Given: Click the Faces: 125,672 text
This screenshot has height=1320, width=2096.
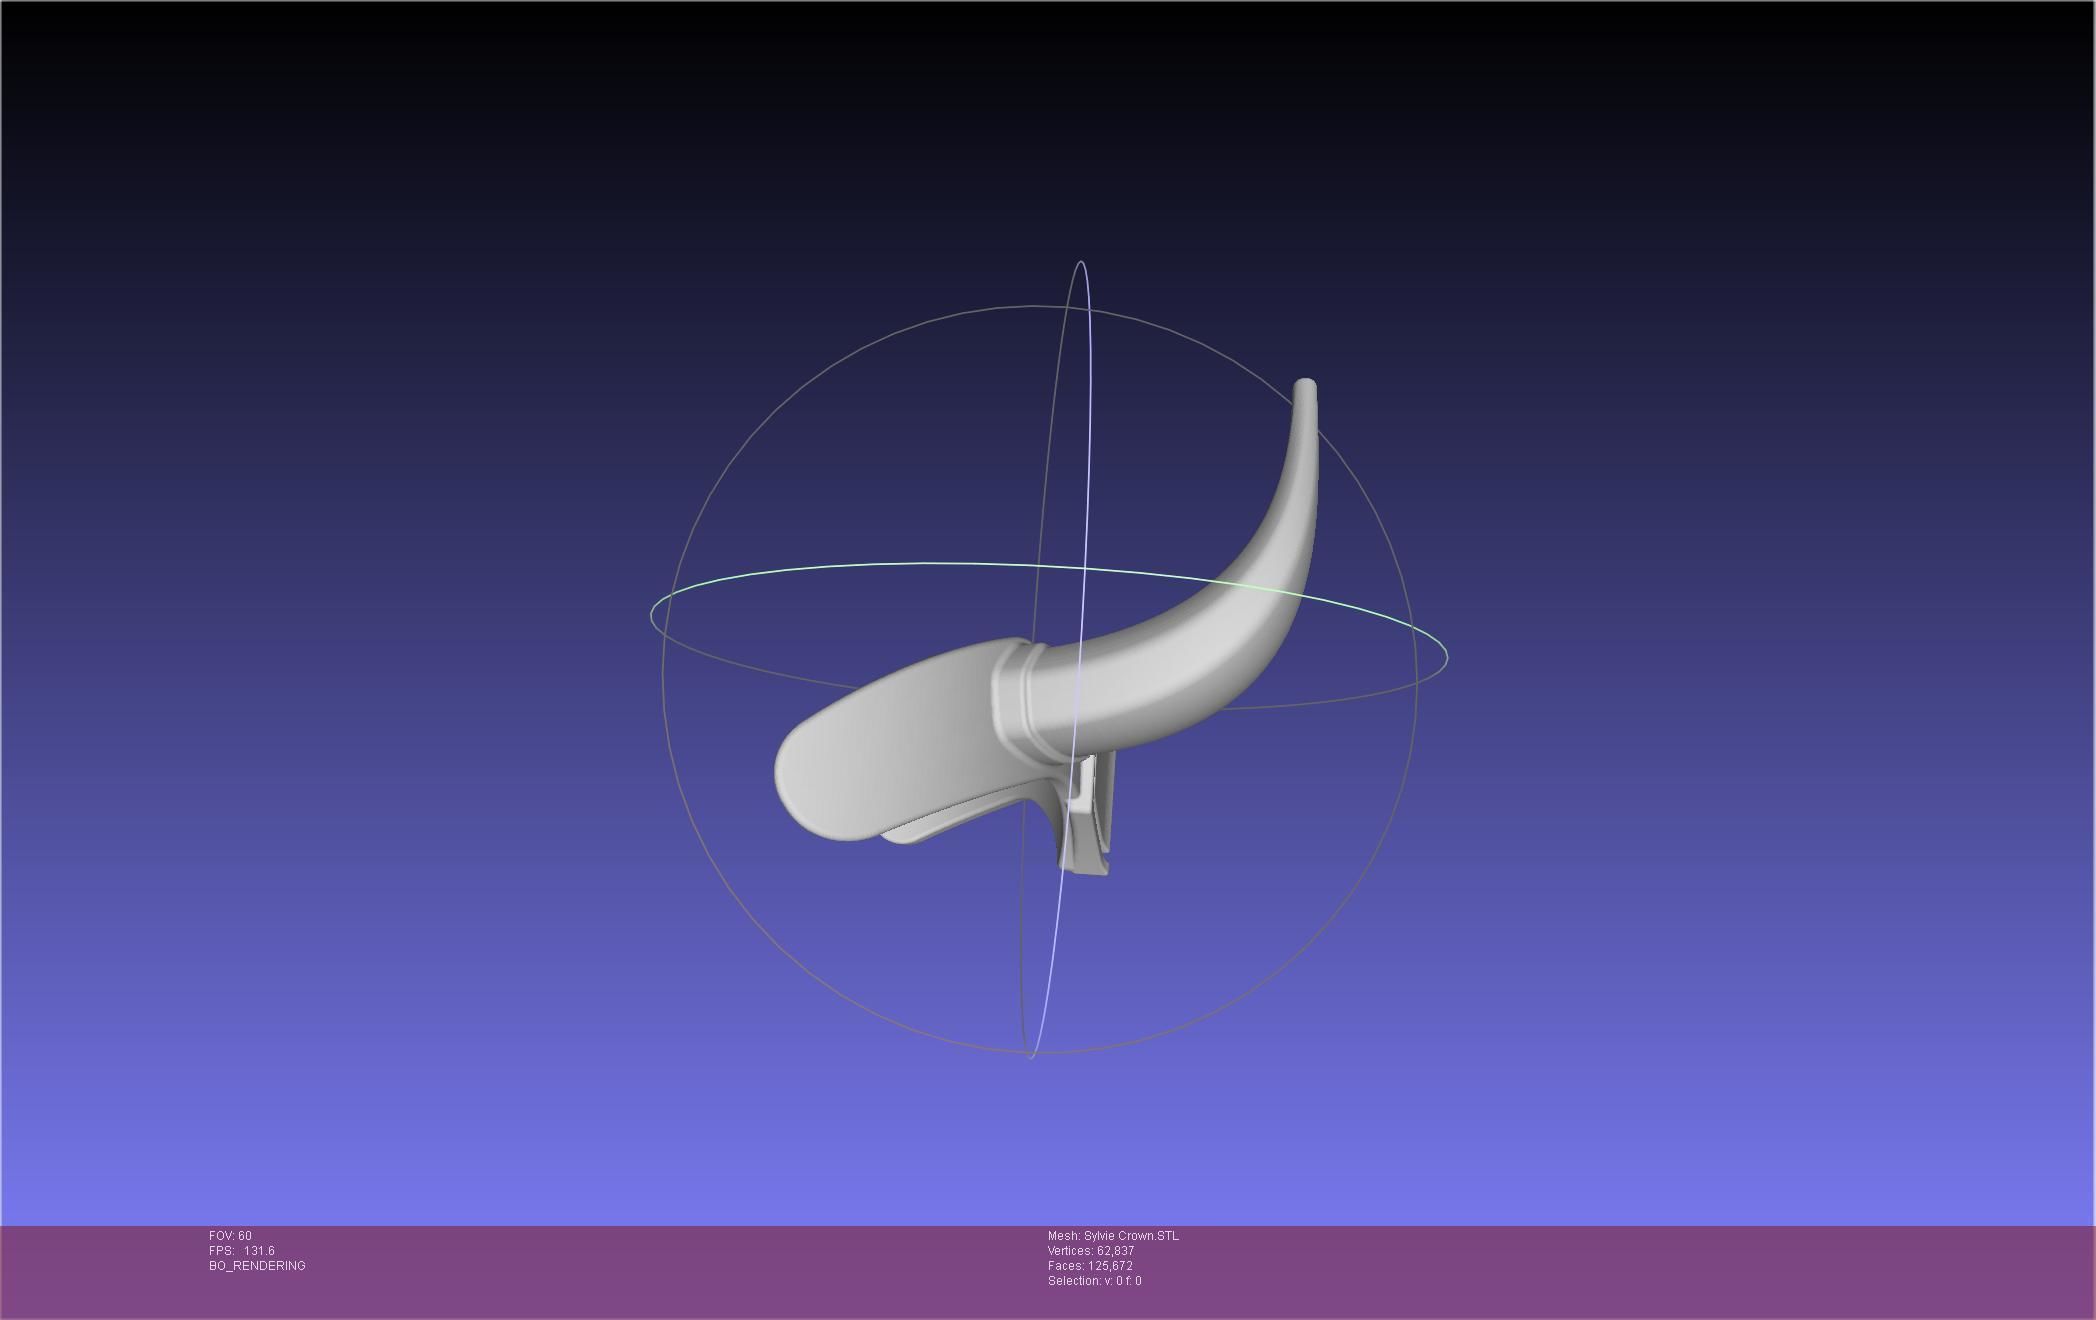Looking at the screenshot, I should tap(1090, 1266).
